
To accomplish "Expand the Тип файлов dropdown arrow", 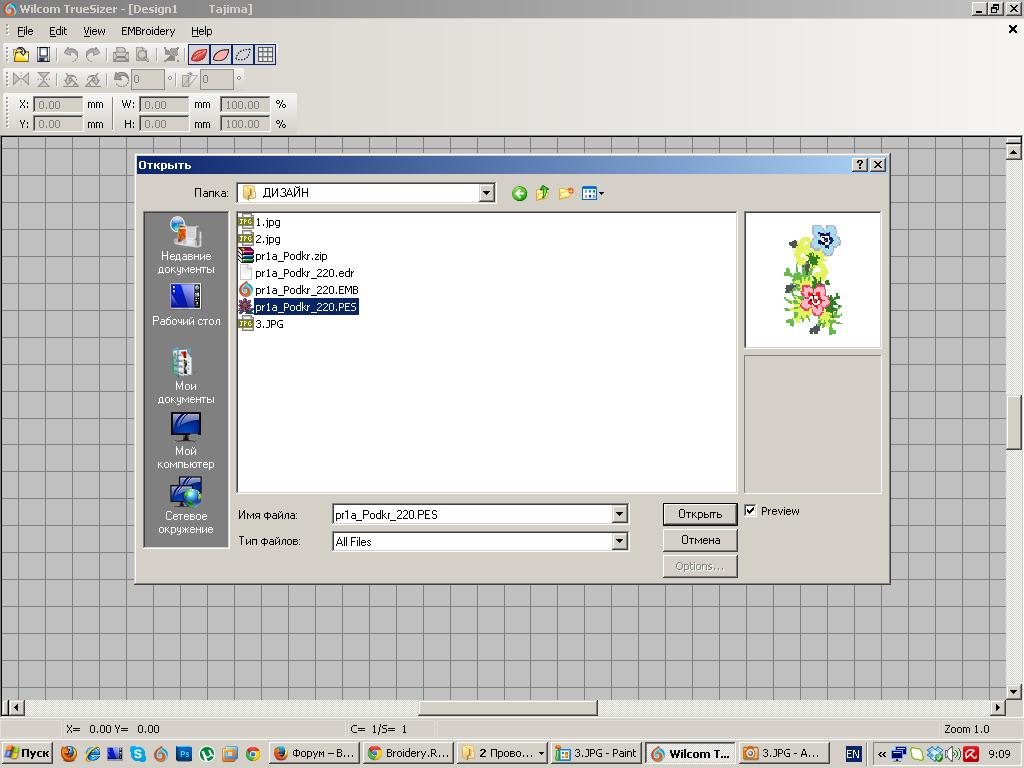I will coord(620,541).
